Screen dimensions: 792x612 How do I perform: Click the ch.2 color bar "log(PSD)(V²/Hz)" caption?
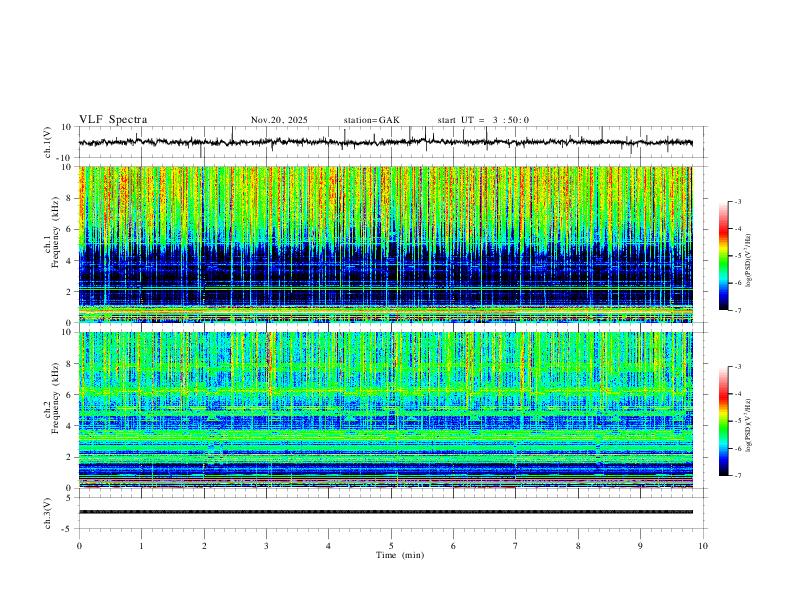pos(748,426)
